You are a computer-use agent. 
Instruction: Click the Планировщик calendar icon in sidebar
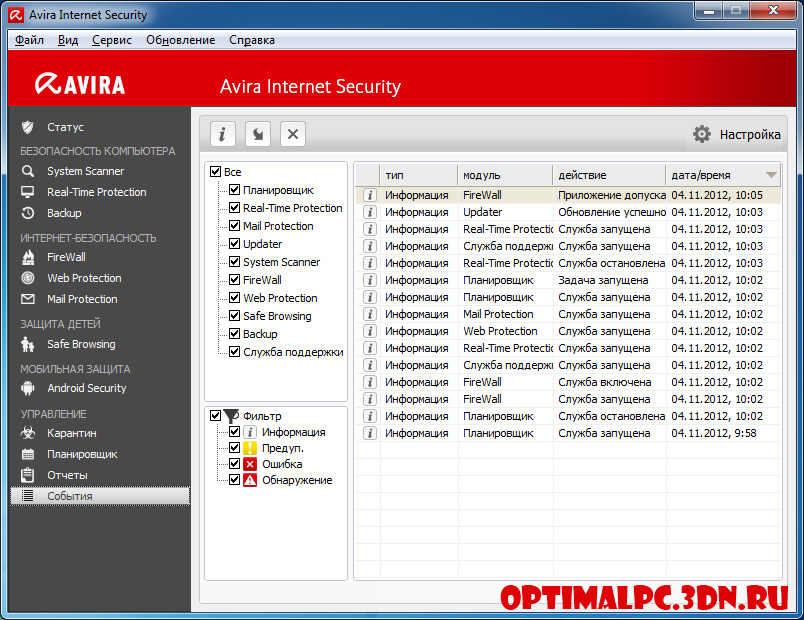pos(28,454)
